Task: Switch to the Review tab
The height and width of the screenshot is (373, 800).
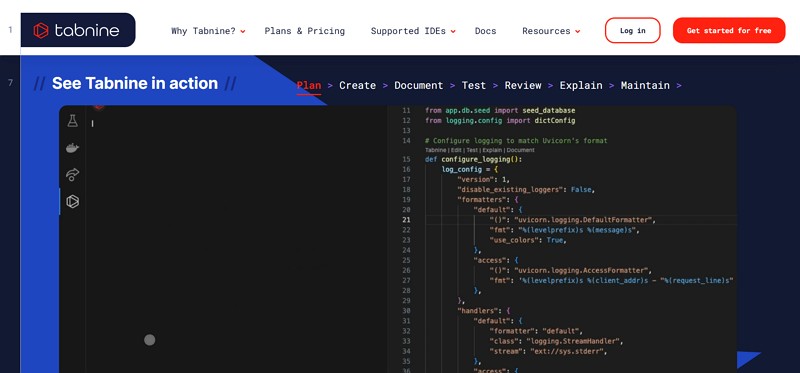Action: tap(523, 85)
